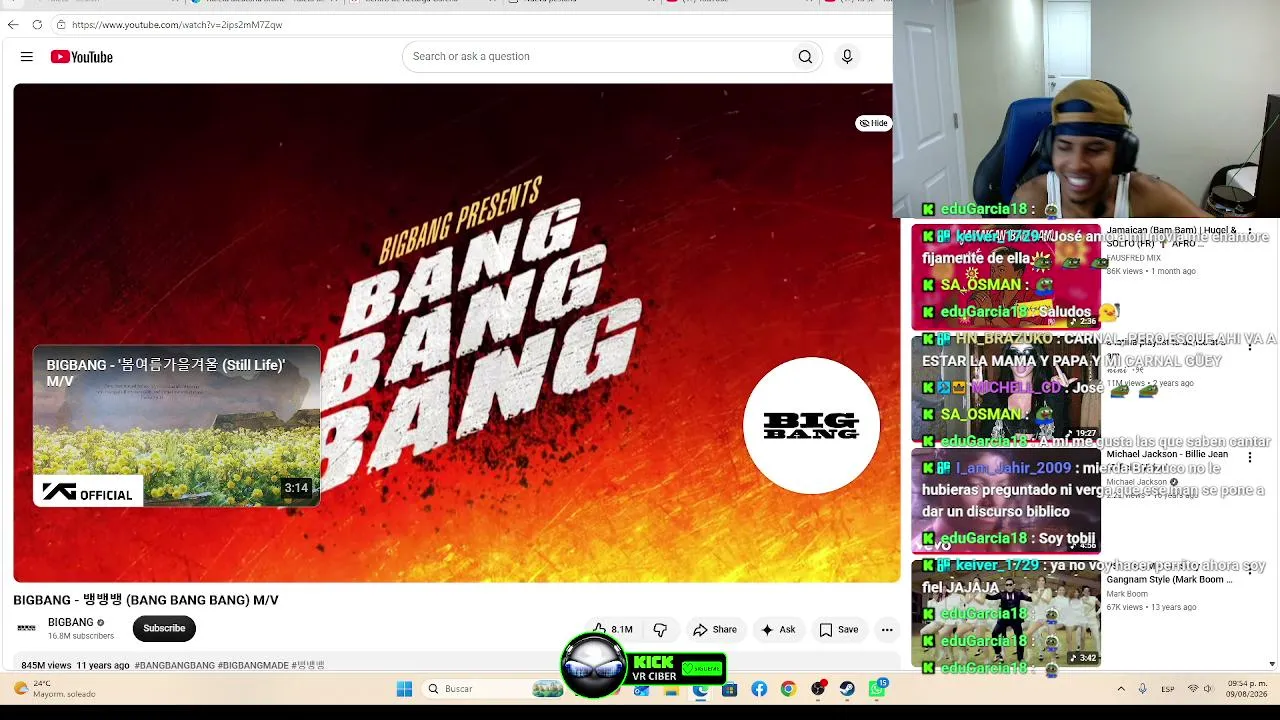Viewport: 1280px width, 720px height.
Task: Click the magnifier search button
Action: click(805, 57)
